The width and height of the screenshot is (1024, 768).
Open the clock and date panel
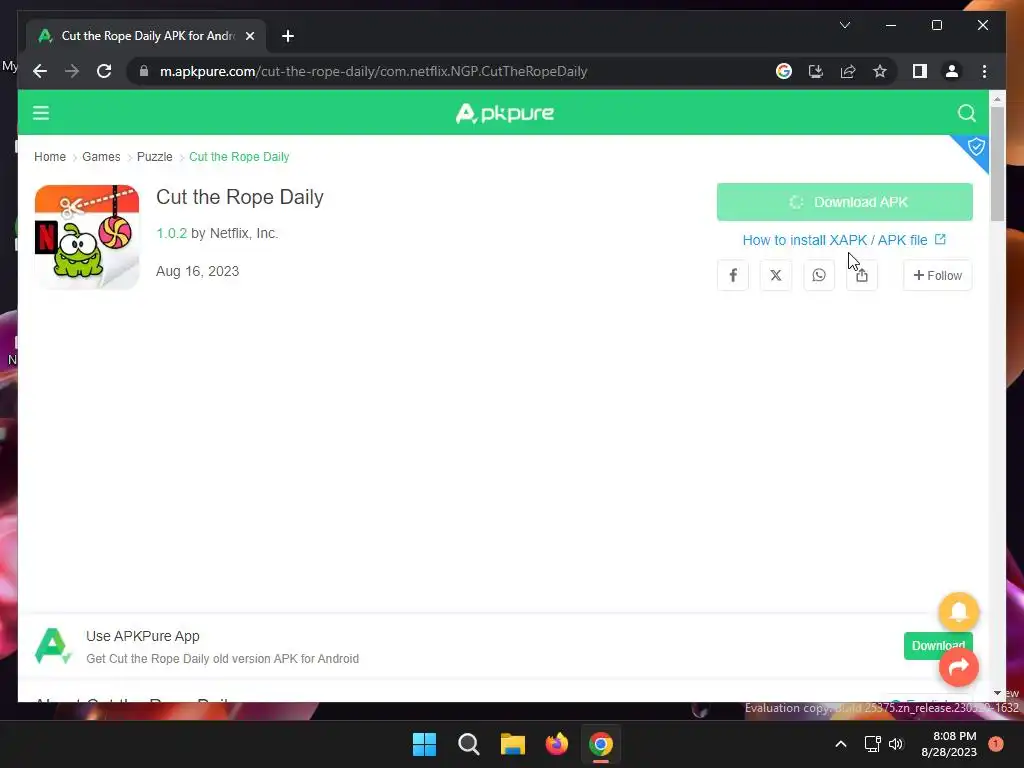coord(949,744)
